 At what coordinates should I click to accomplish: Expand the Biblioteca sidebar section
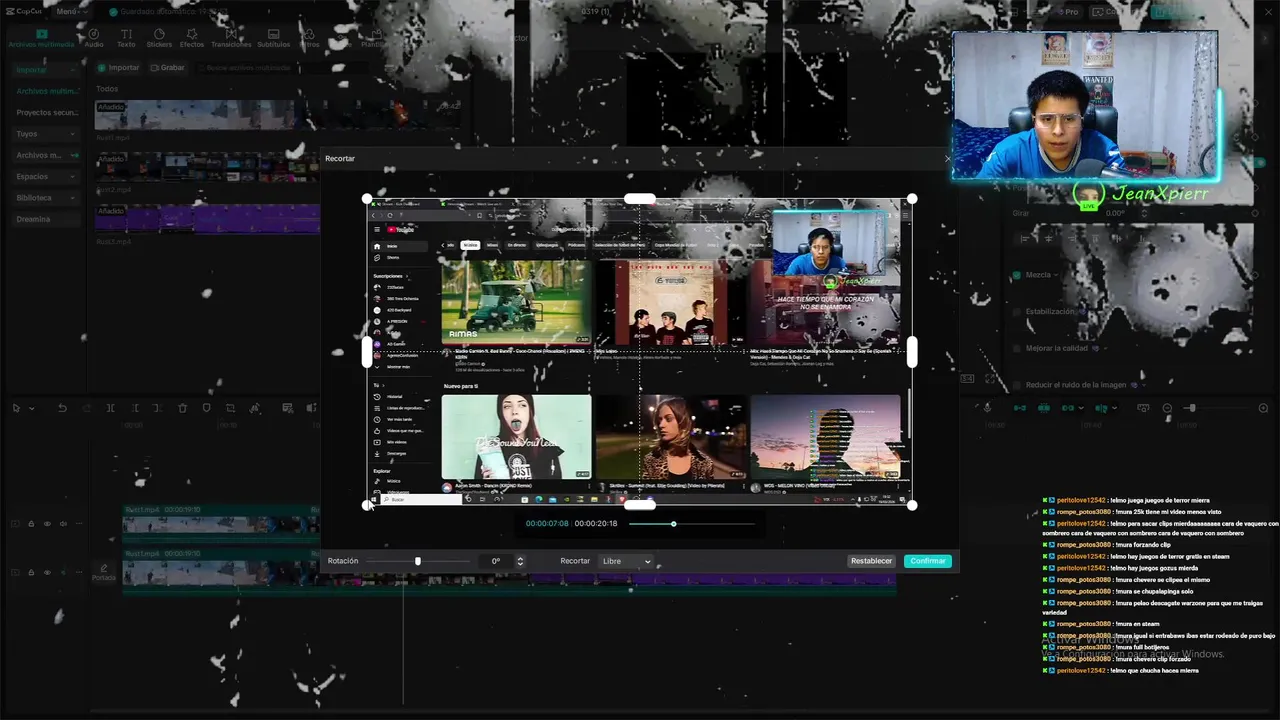click(46, 198)
